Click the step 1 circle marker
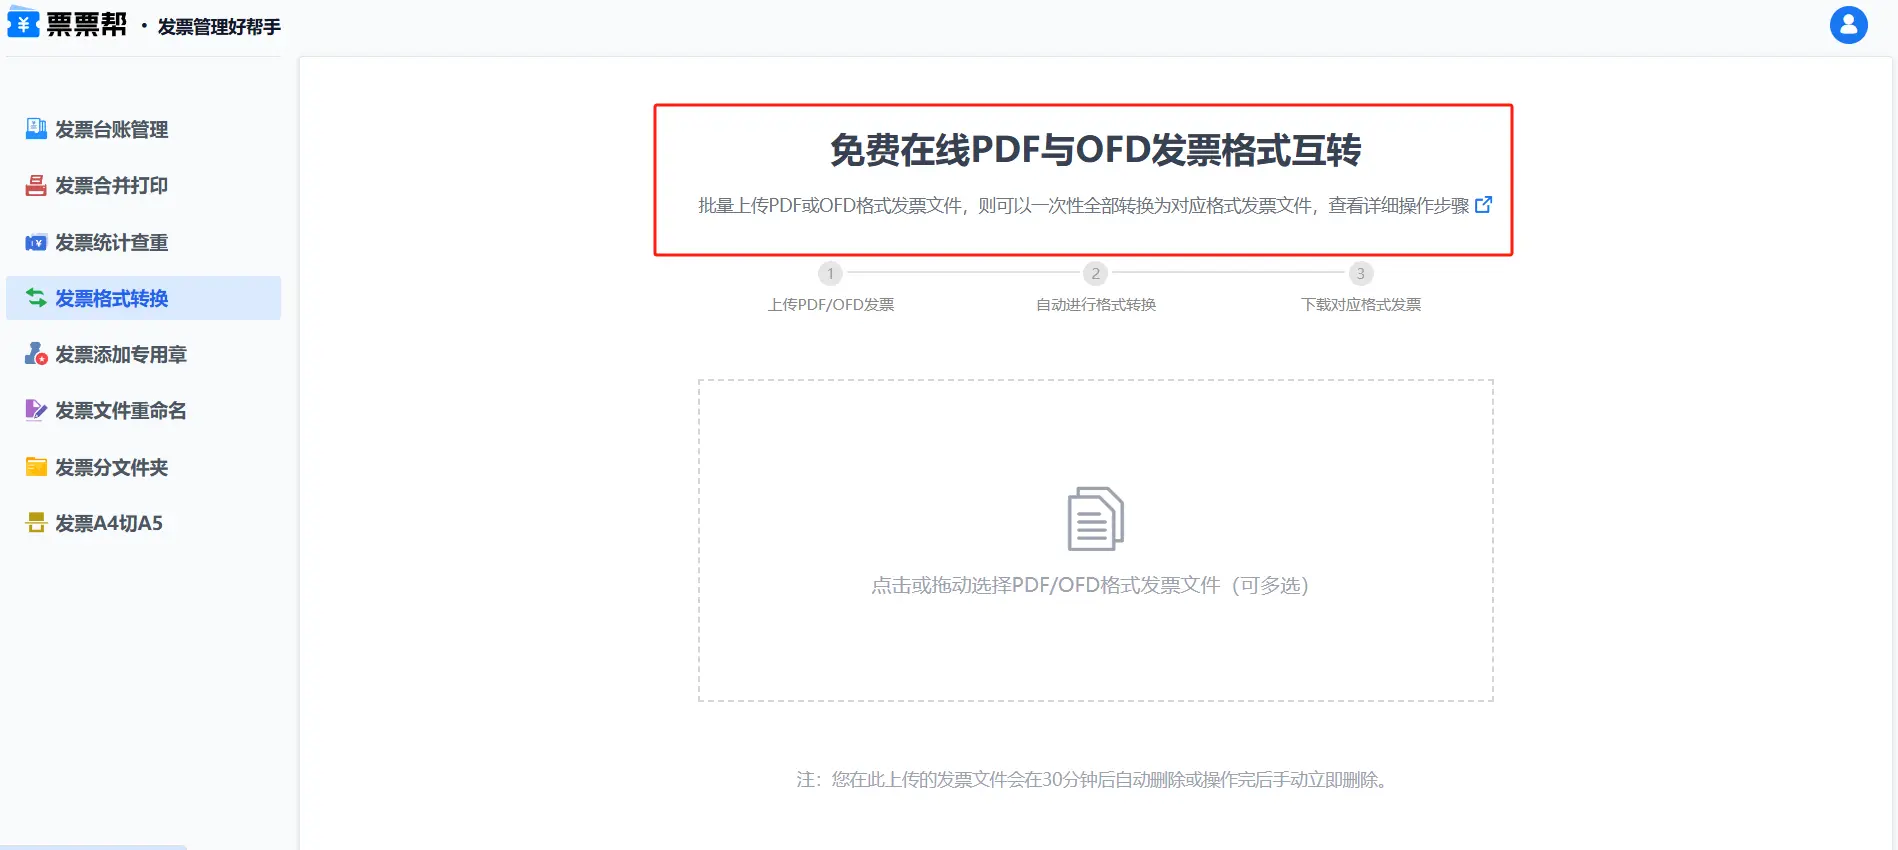This screenshot has height=850, width=1898. pyautogui.click(x=830, y=273)
